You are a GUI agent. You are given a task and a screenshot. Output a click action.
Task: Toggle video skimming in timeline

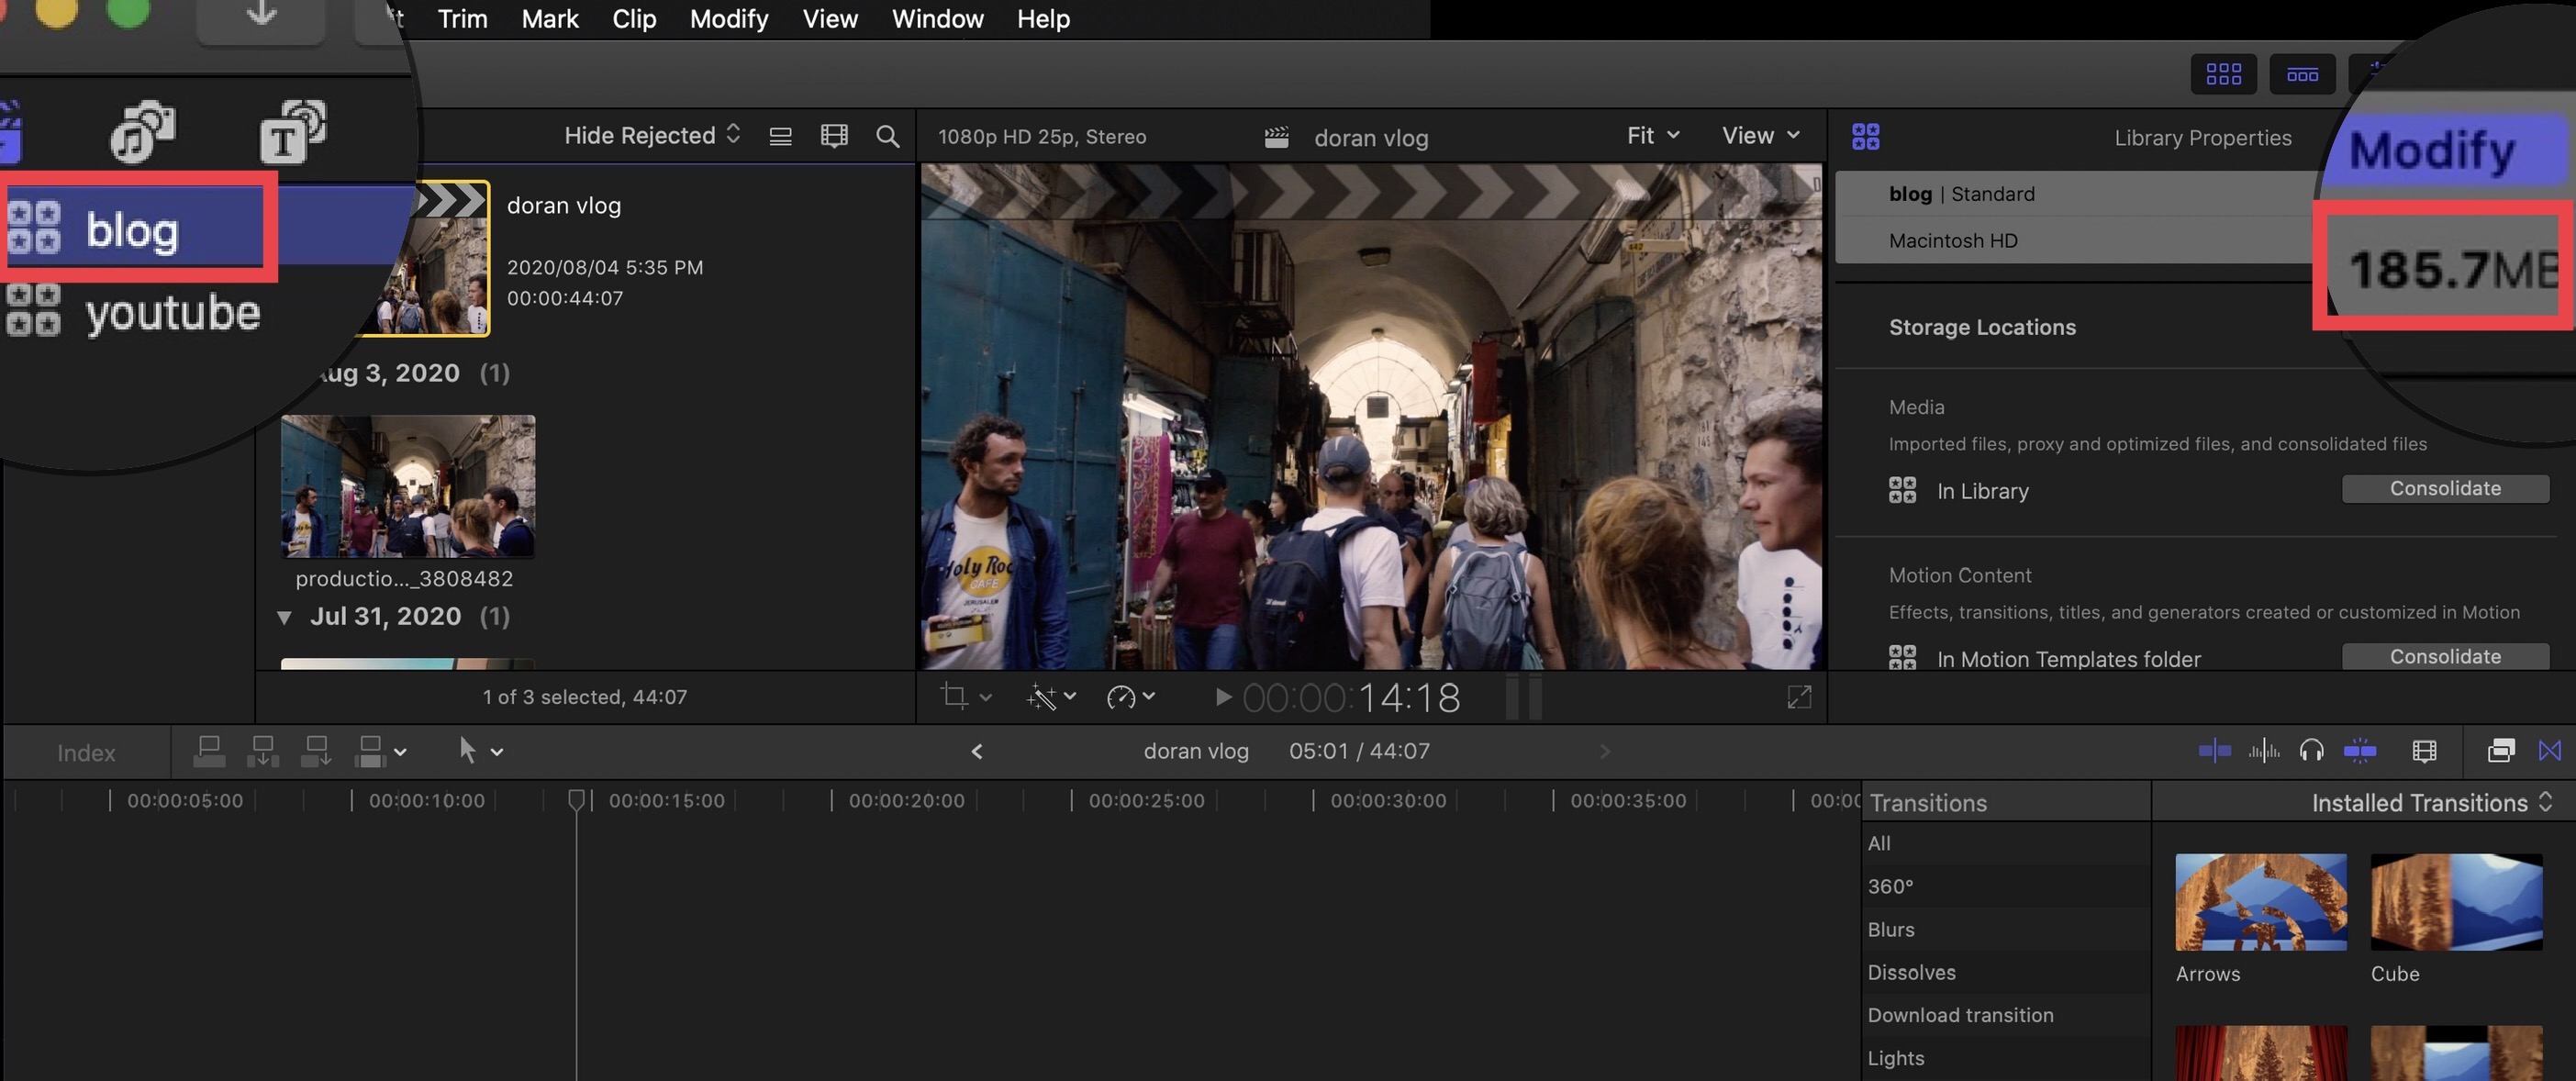click(x=2215, y=750)
